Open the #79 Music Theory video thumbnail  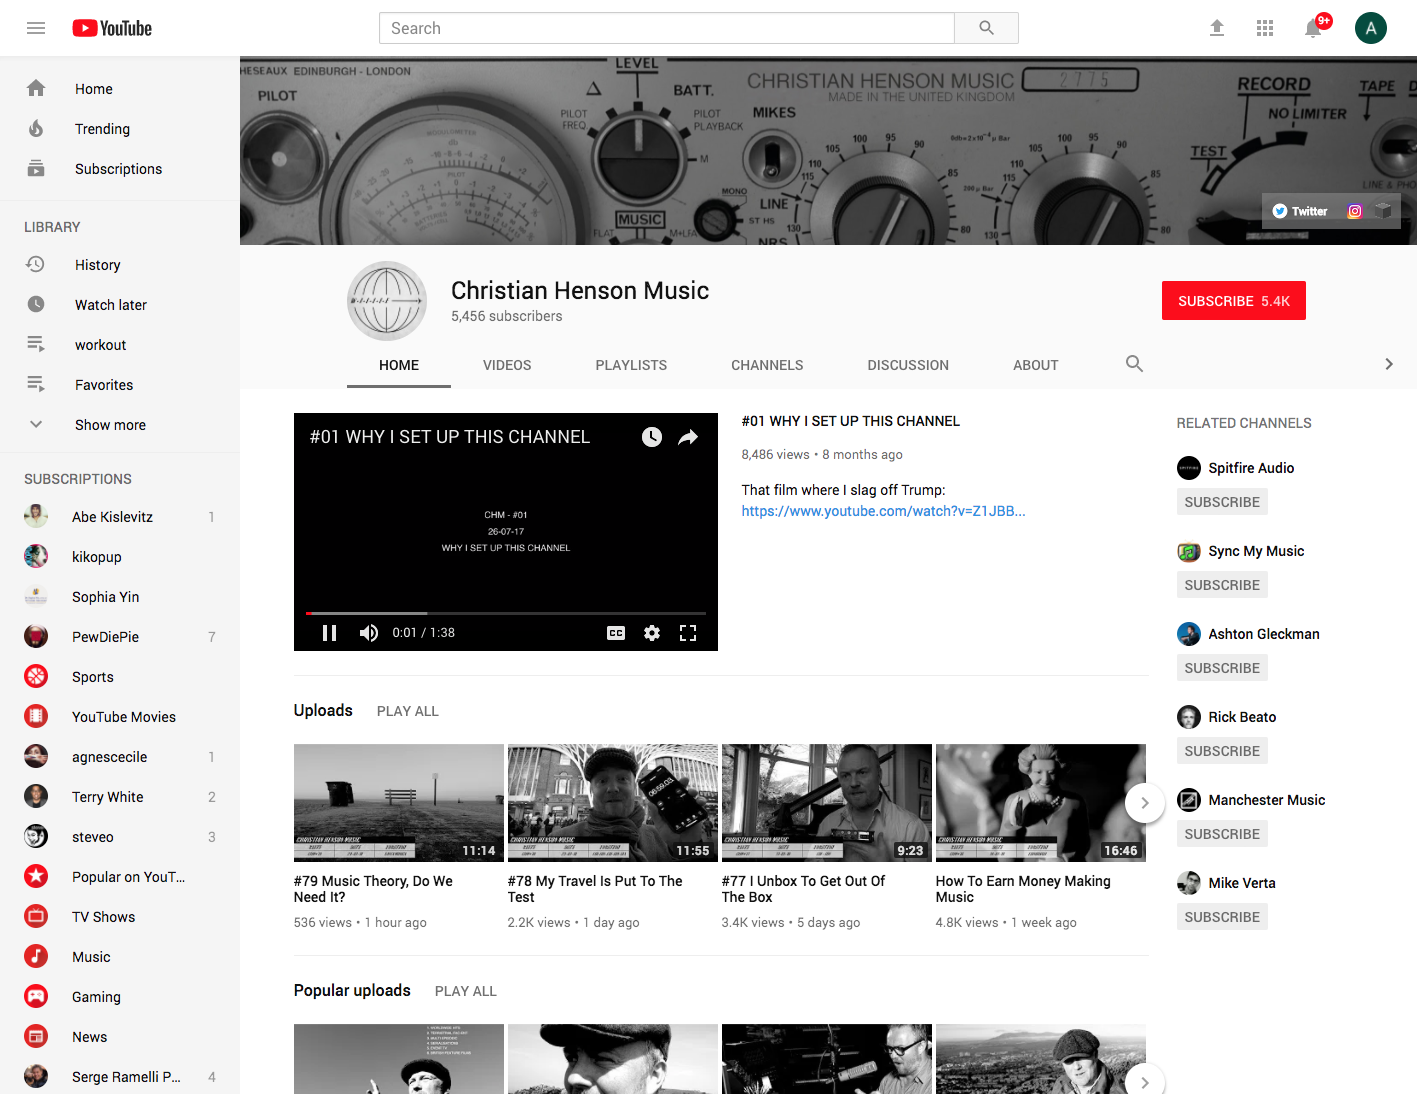[x=399, y=803]
